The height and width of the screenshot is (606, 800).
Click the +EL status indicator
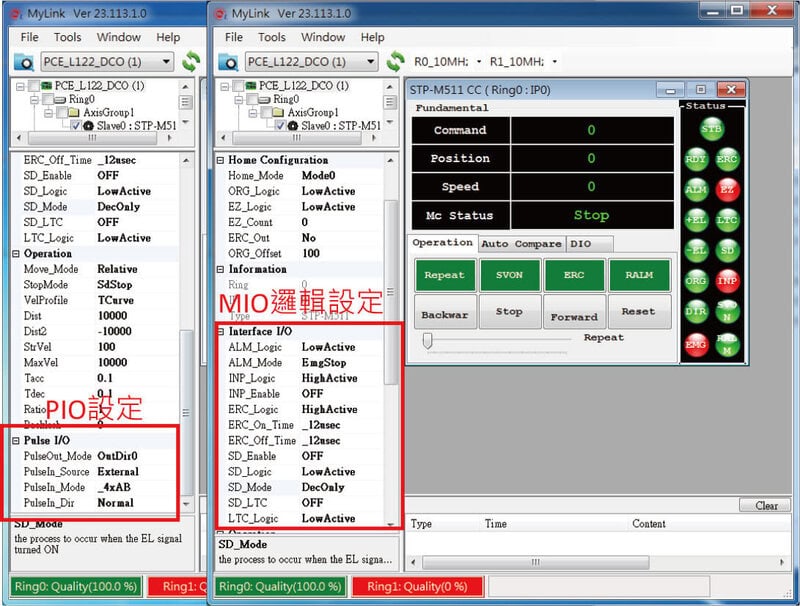[x=696, y=220]
